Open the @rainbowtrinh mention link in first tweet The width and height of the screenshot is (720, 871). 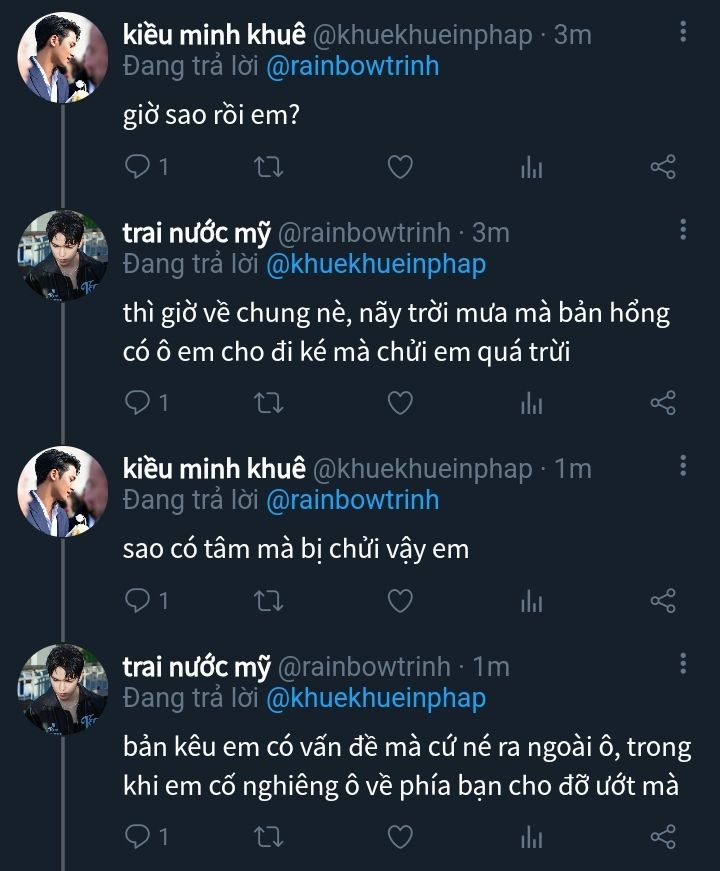tap(352, 66)
